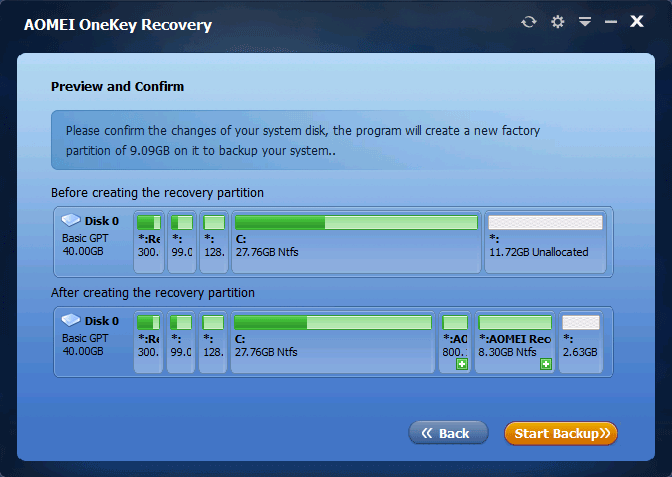Click the AOMEI Recovery partition usage bar
Image resolution: width=672 pixels, height=477 pixels.
click(x=515, y=322)
